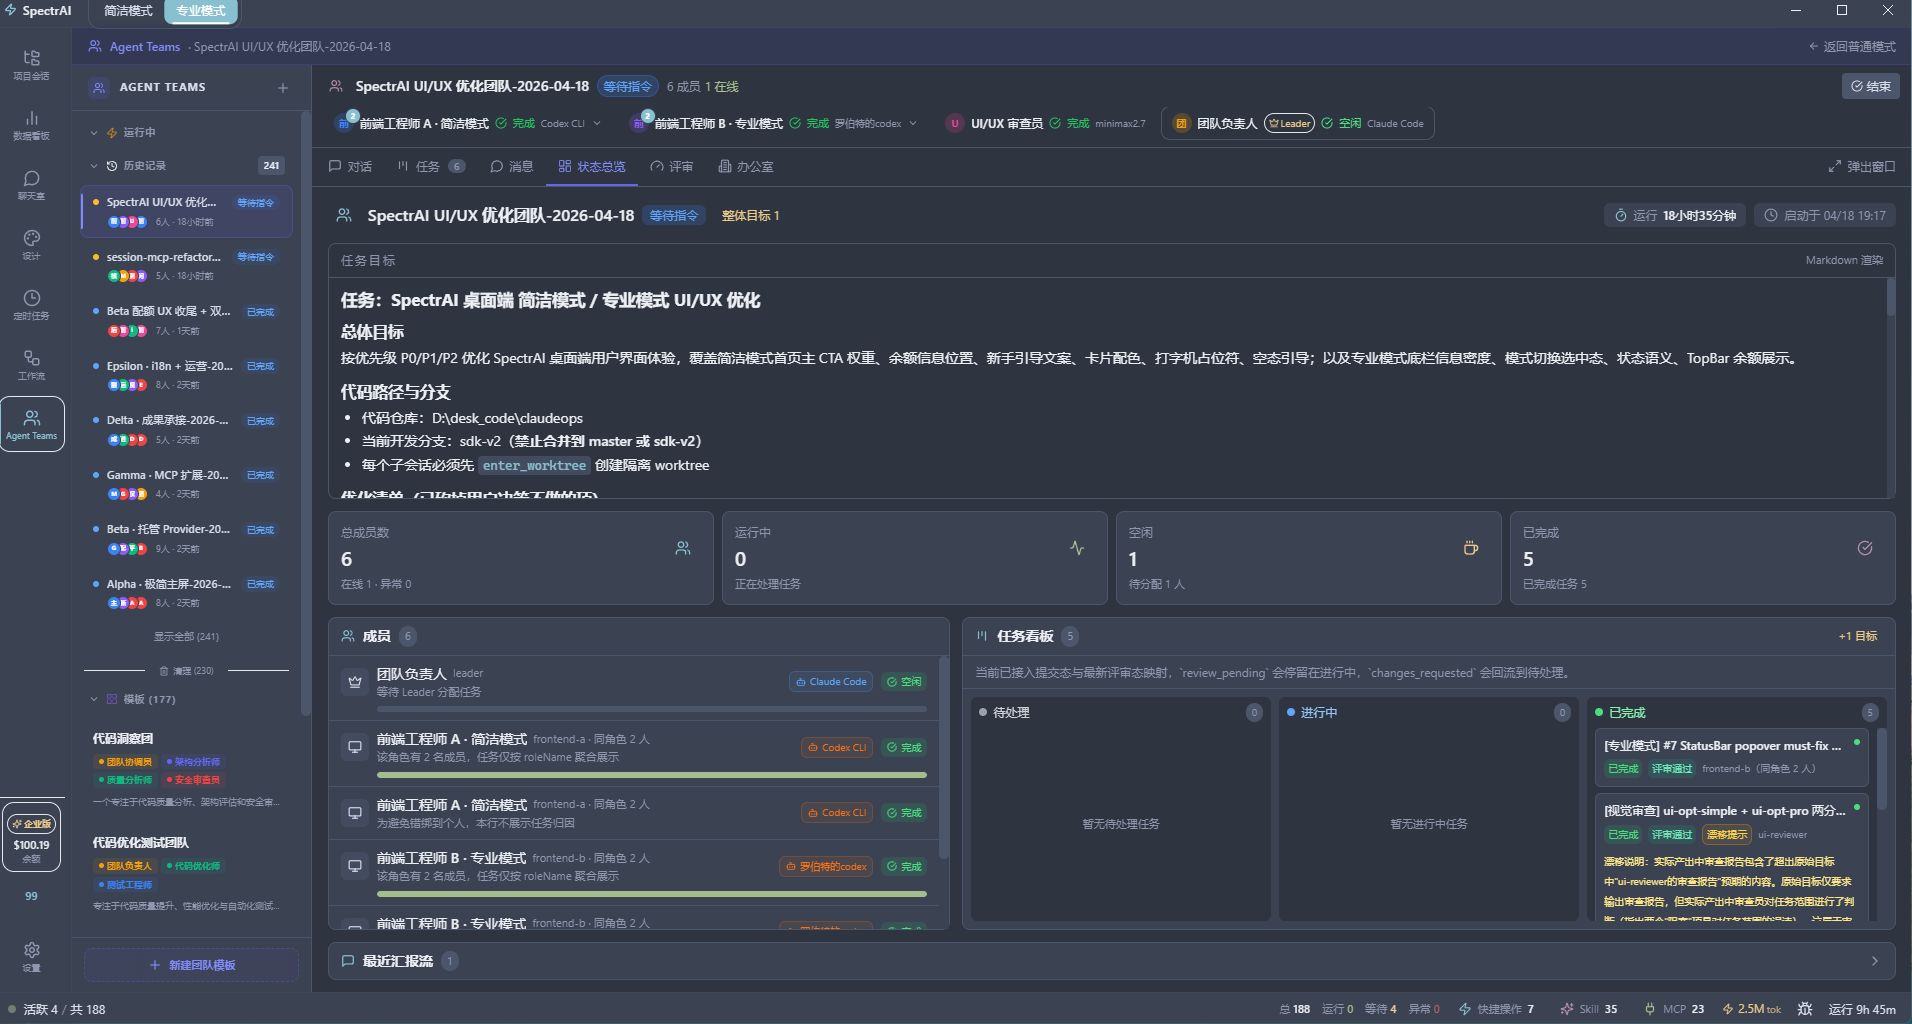Collapse the 运行中 section
The image size is (1912, 1024).
point(94,133)
